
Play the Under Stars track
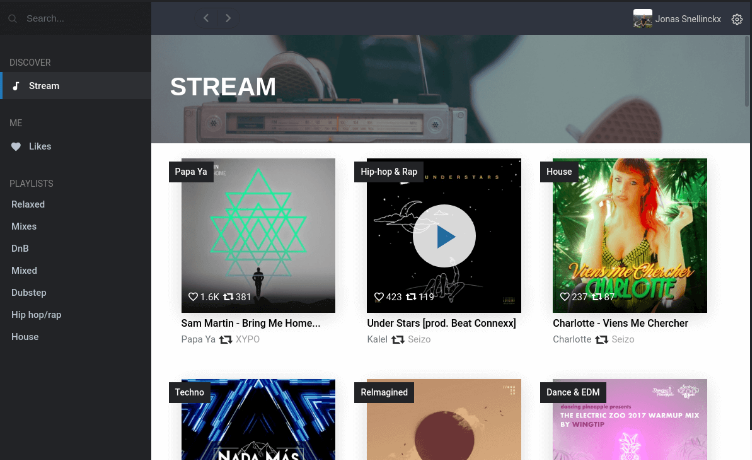pos(444,236)
